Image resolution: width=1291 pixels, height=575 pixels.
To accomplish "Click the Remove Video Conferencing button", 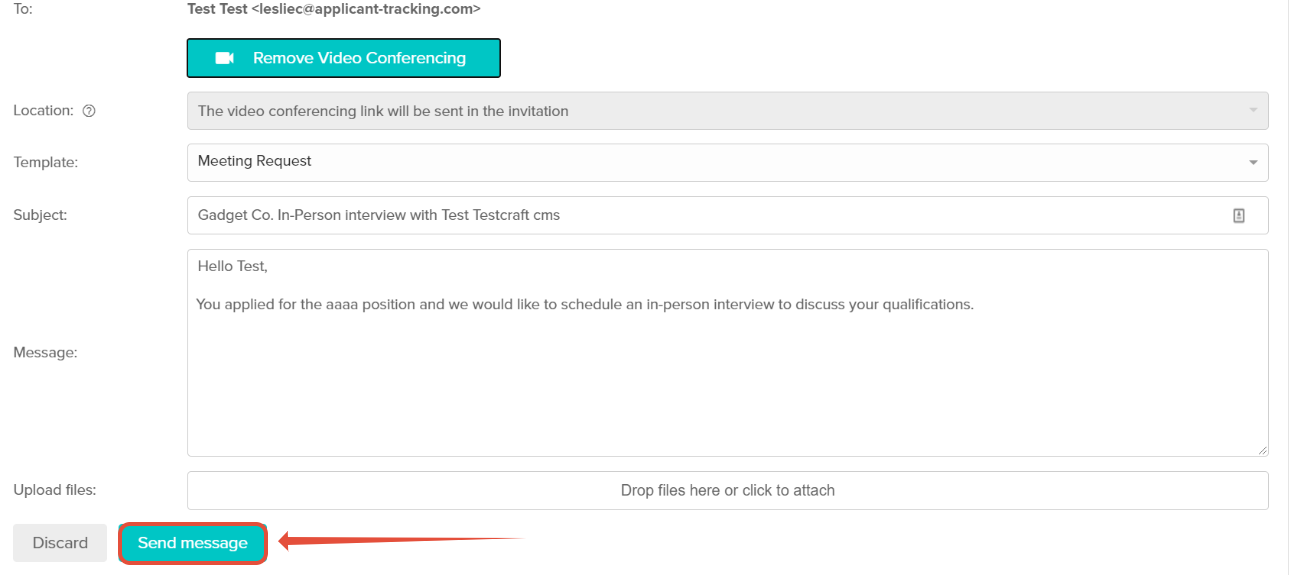I will click(x=343, y=58).
